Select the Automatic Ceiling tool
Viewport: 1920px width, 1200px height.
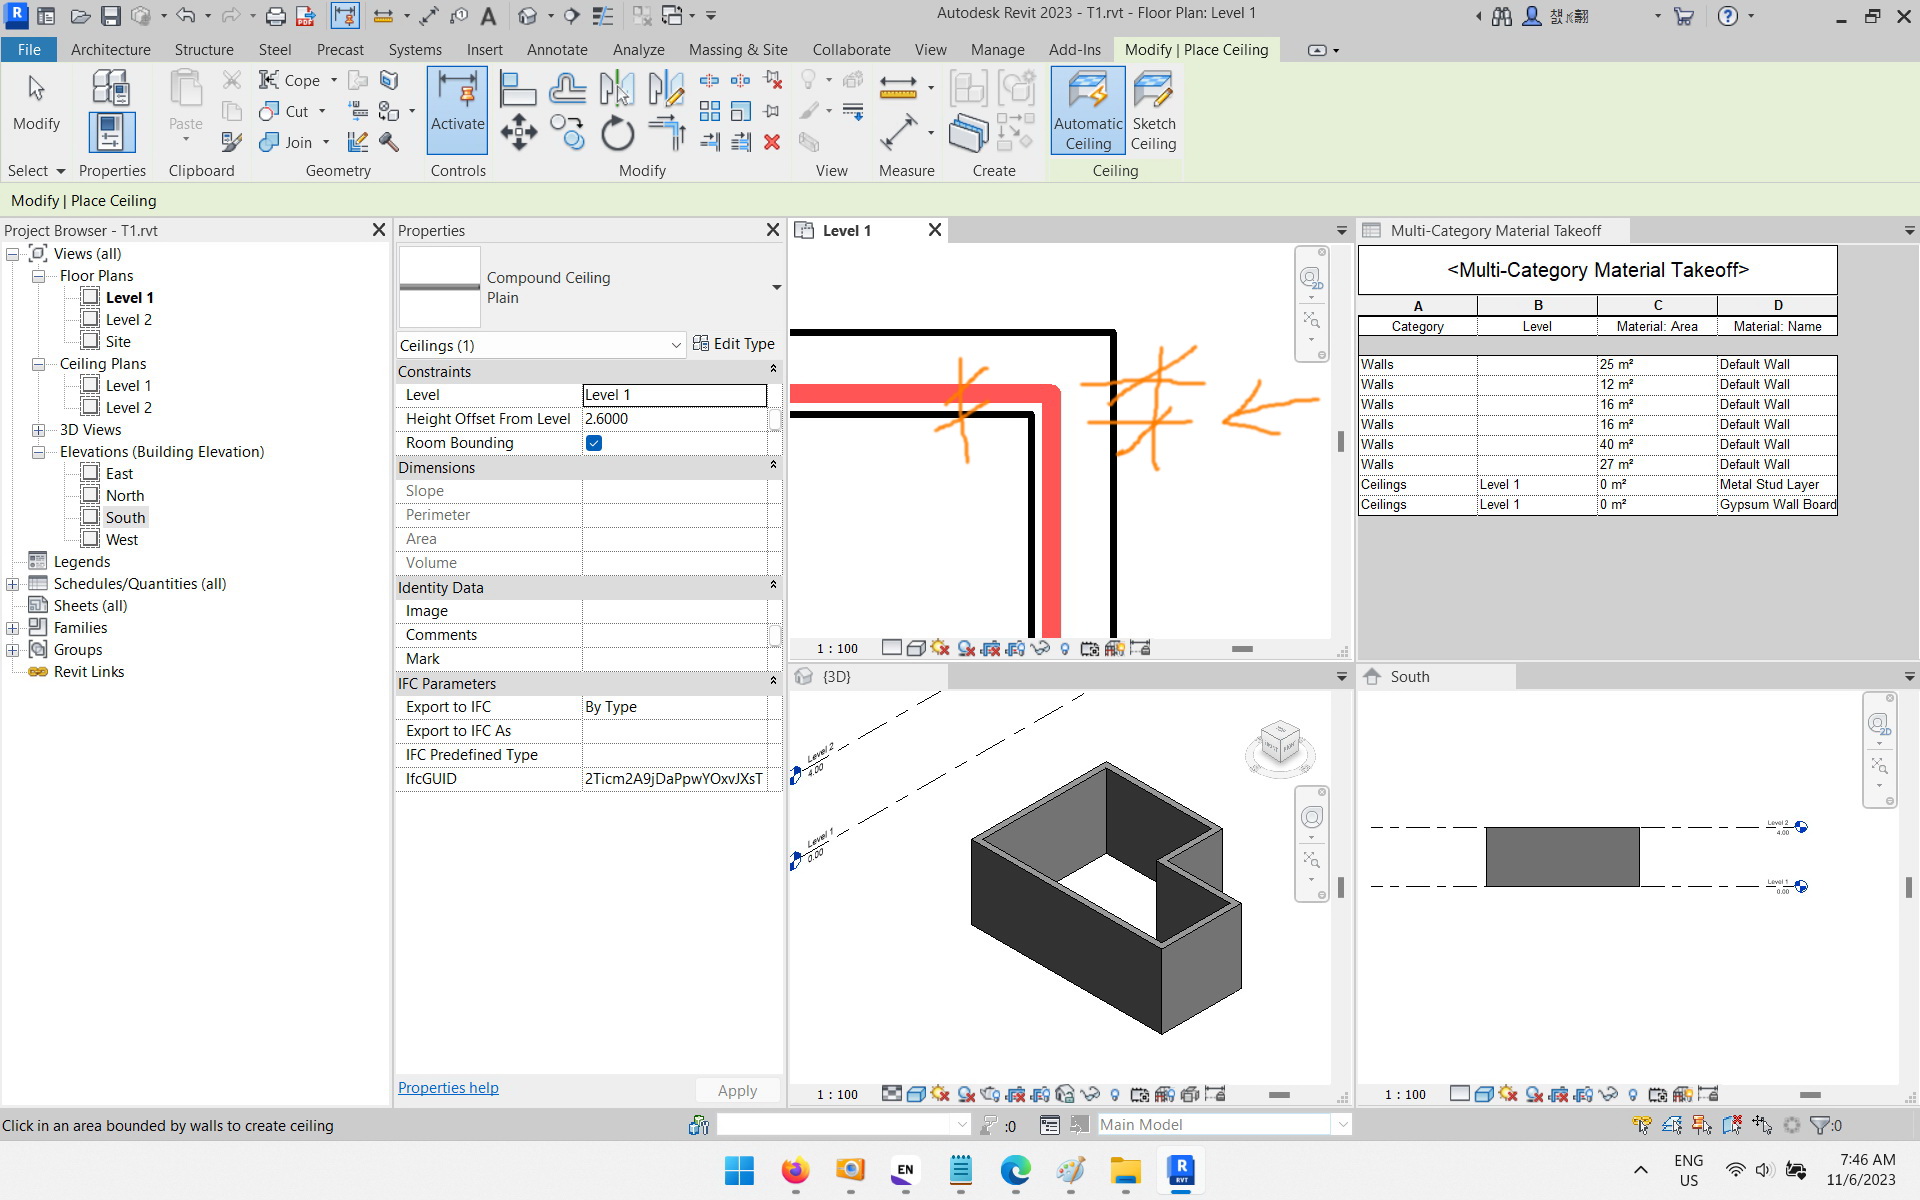1087,110
